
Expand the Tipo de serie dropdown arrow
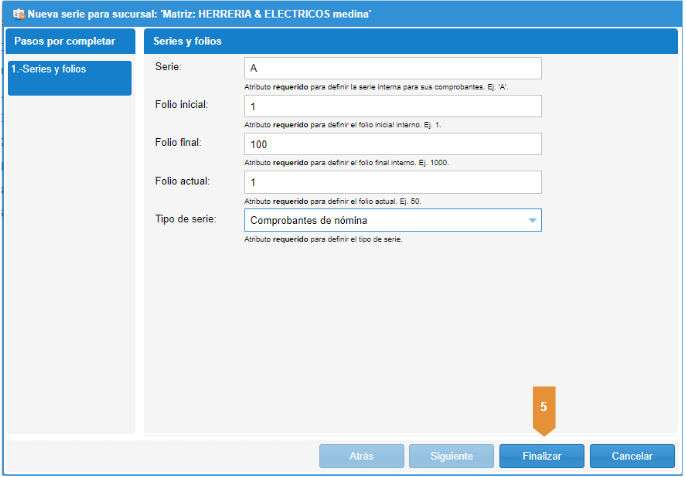tap(532, 220)
